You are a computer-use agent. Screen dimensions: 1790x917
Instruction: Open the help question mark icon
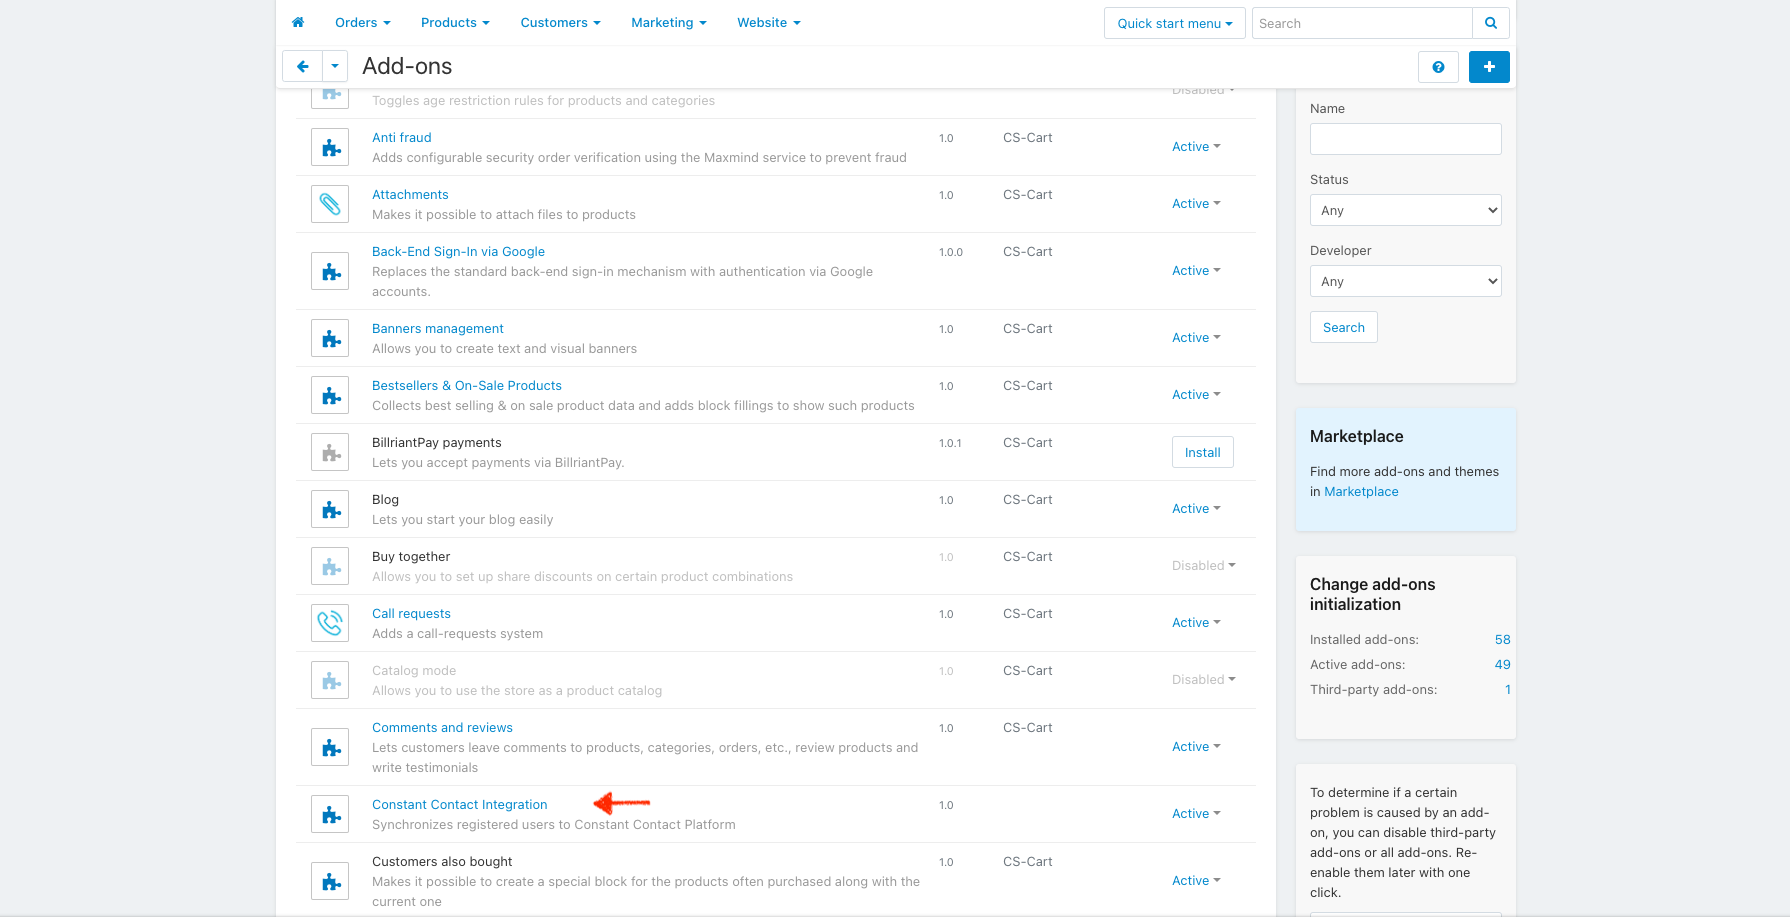(1438, 67)
